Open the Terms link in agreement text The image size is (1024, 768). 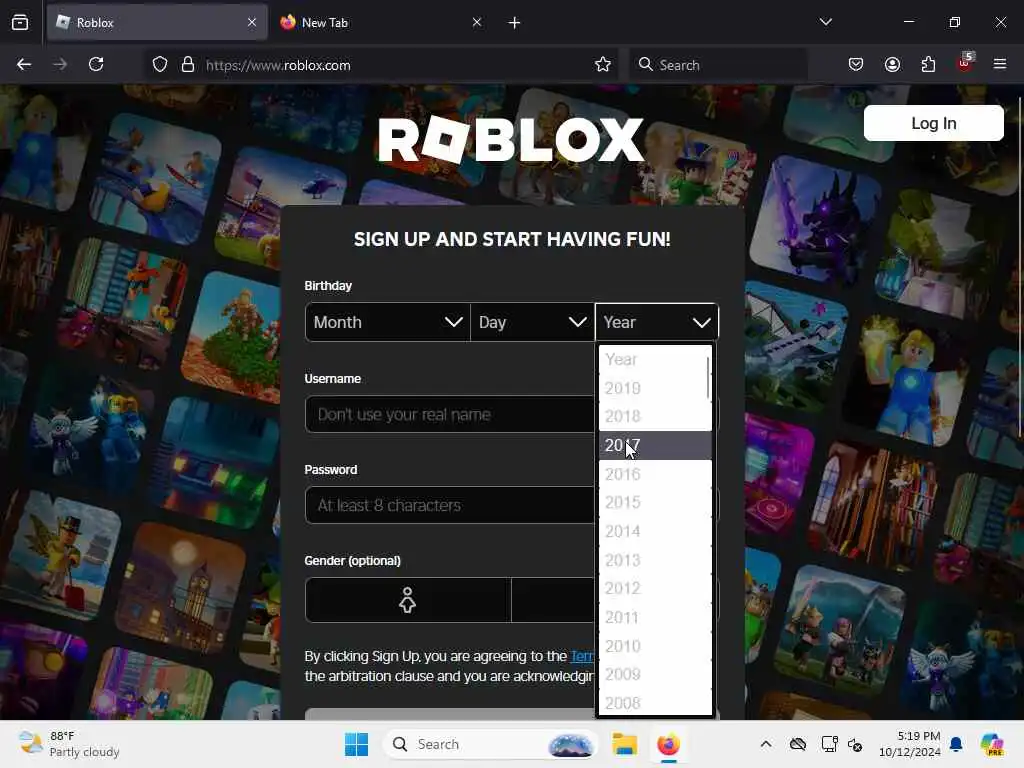click(x=582, y=656)
